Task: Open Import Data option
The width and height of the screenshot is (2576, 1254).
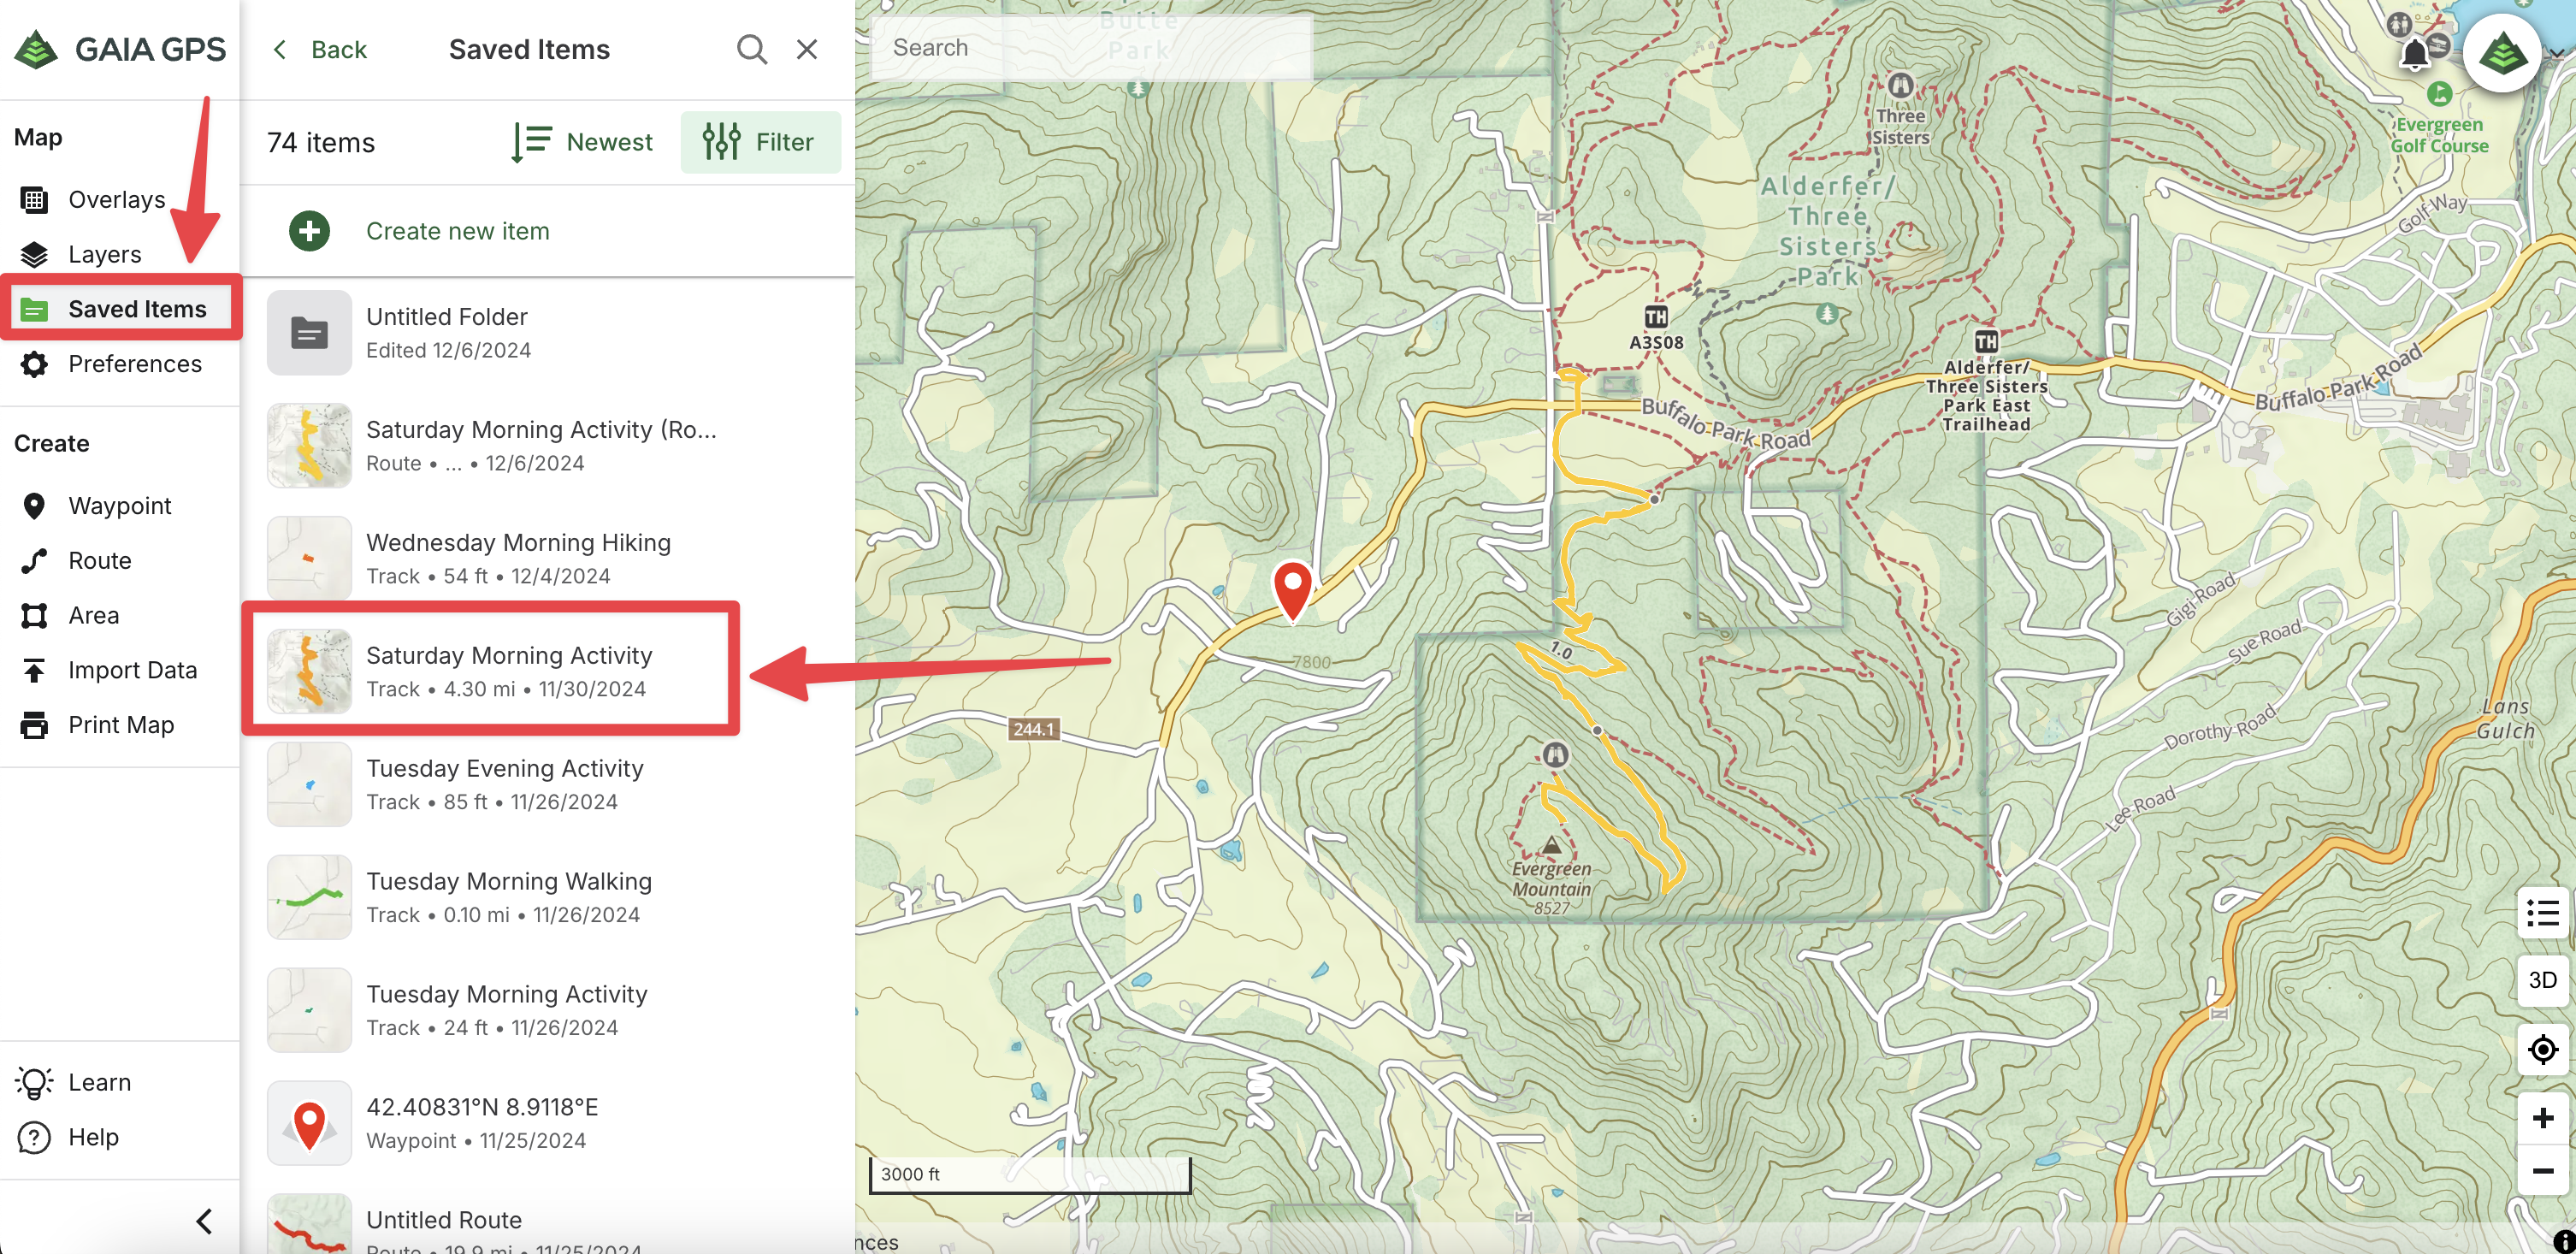Action: pyautogui.click(x=131, y=670)
